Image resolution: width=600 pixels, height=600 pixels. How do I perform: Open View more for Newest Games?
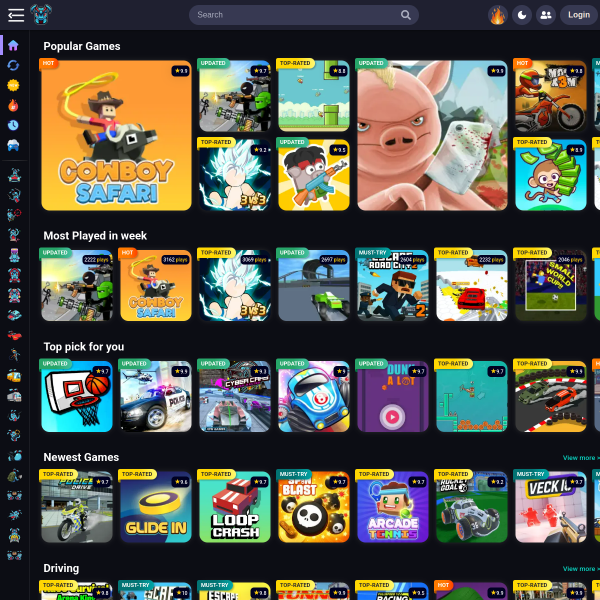tap(580, 458)
